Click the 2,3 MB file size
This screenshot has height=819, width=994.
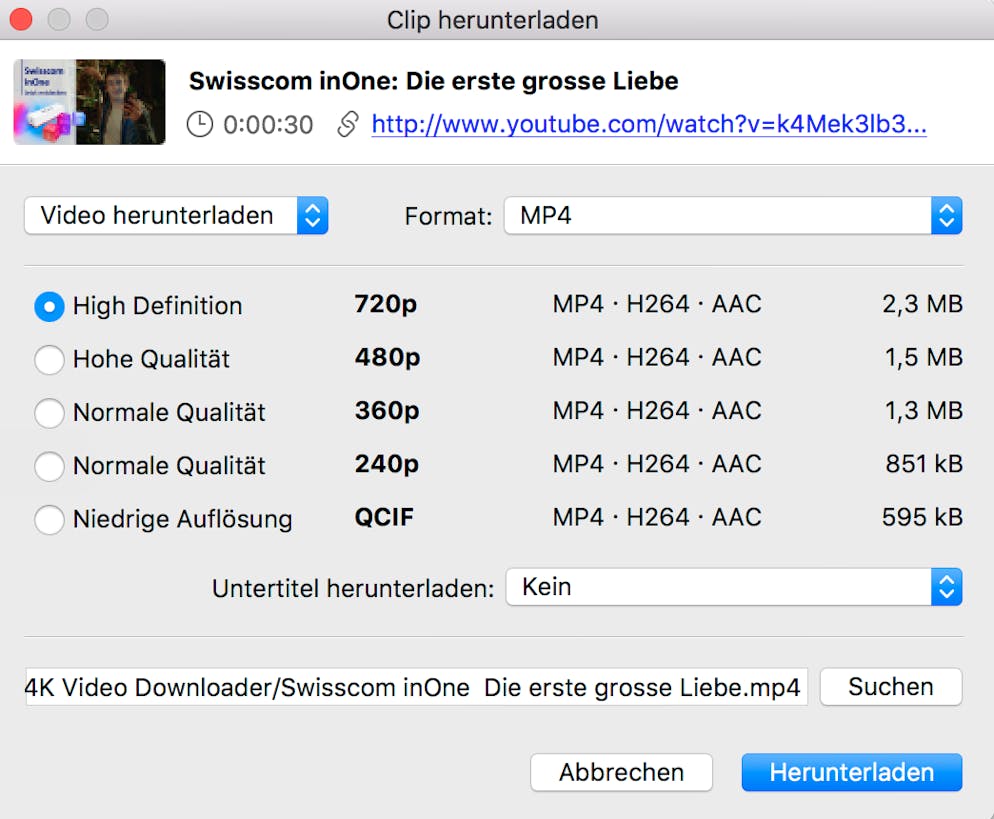coord(922,304)
